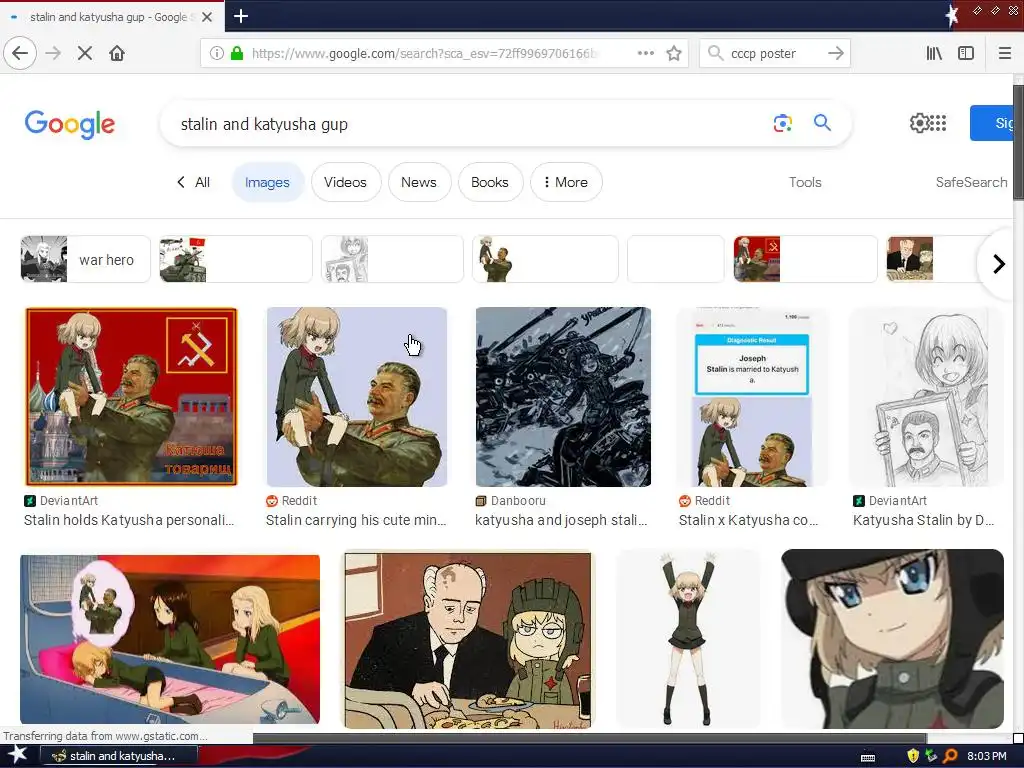View site information icon in address bar
The height and width of the screenshot is (768, 1024).
(217, 53)
